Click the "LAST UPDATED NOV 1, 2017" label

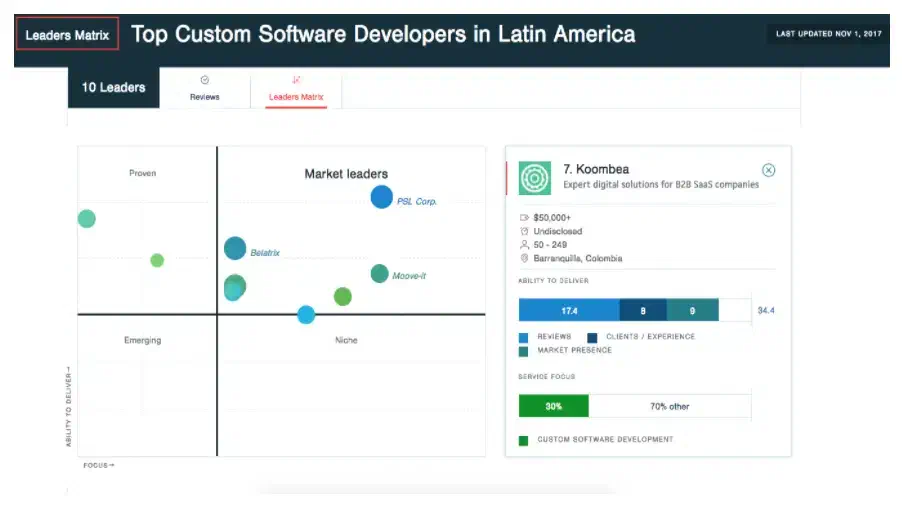click(828, 34)
